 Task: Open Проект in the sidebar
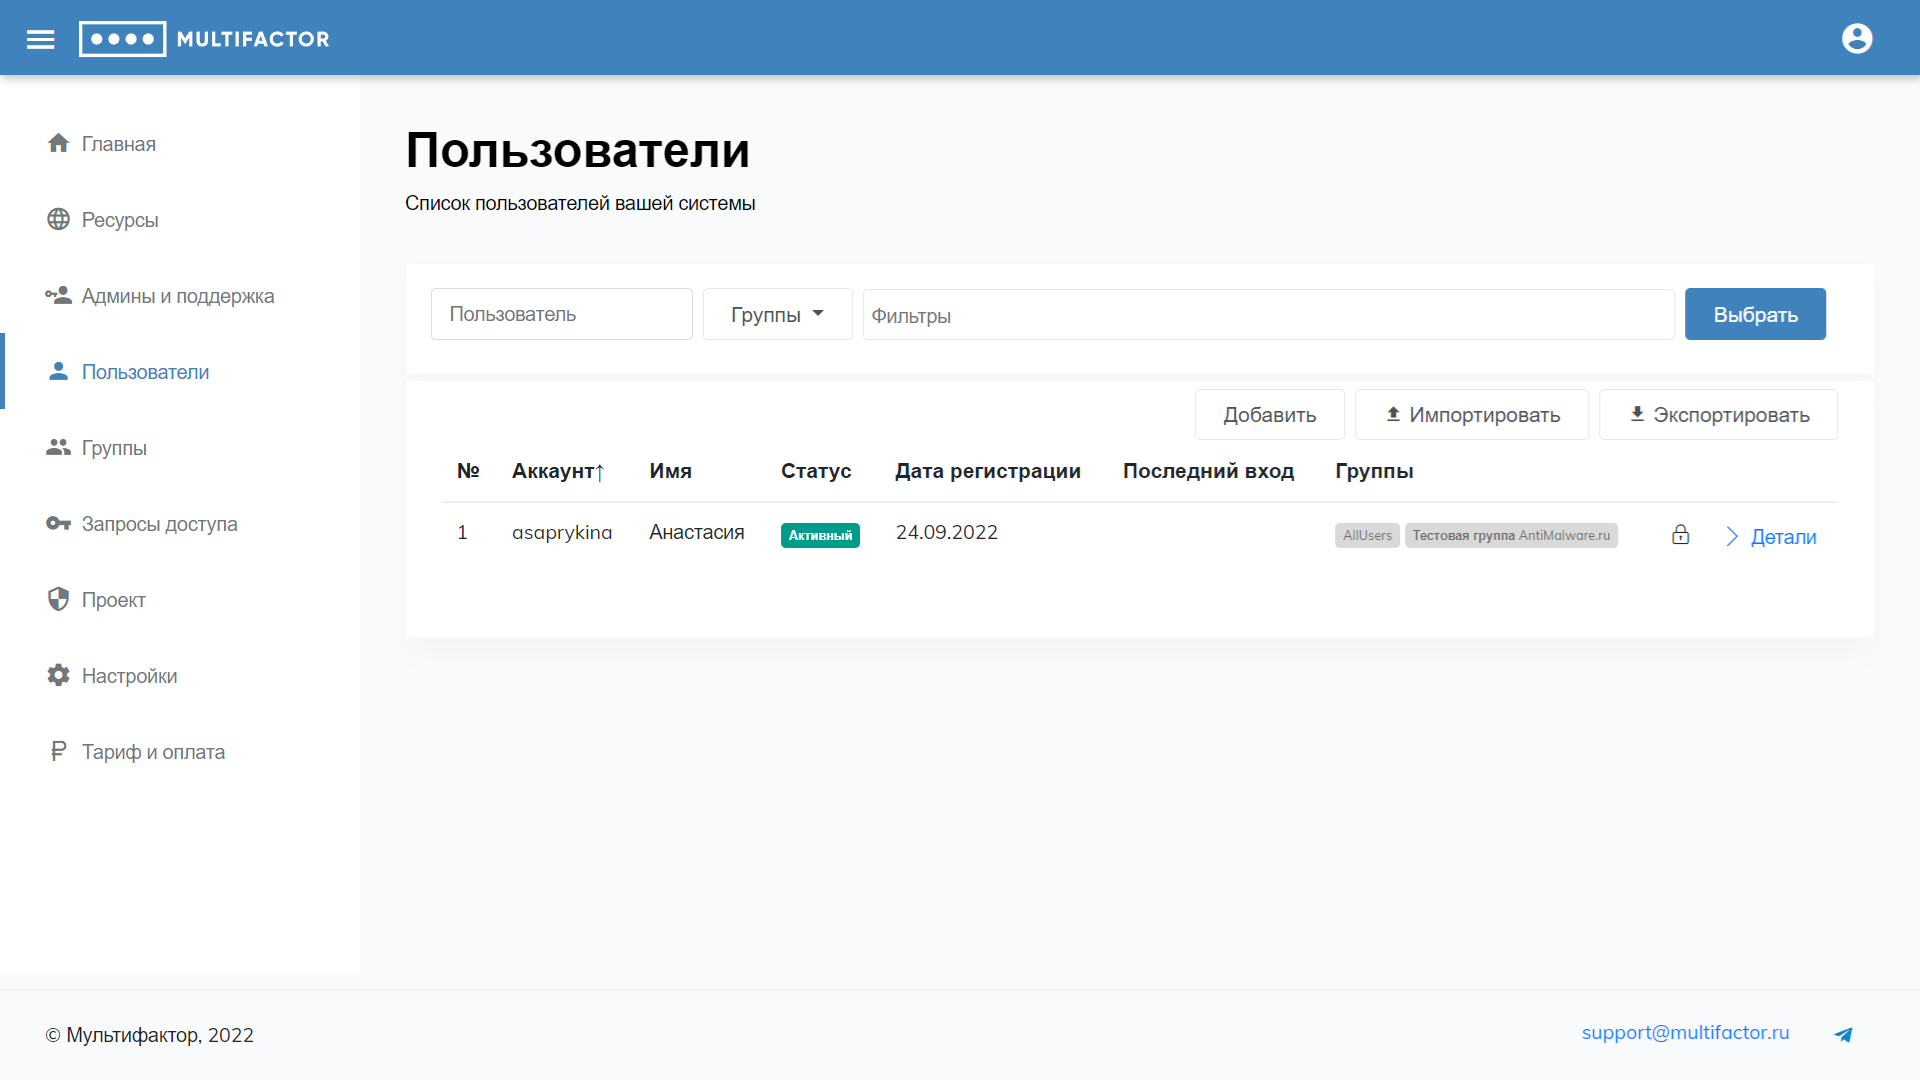[113, 600]
